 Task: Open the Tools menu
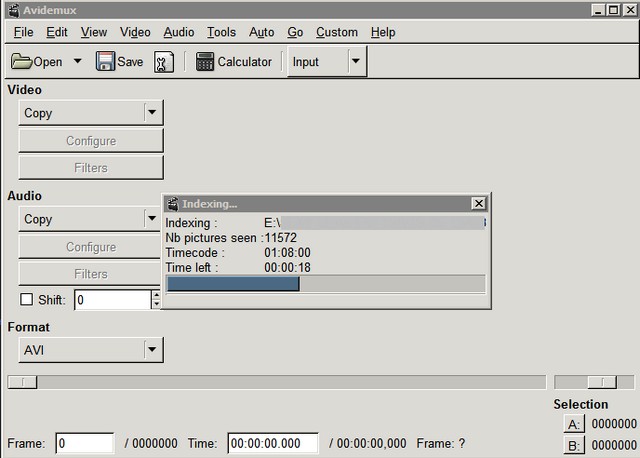tap(222, 32)
